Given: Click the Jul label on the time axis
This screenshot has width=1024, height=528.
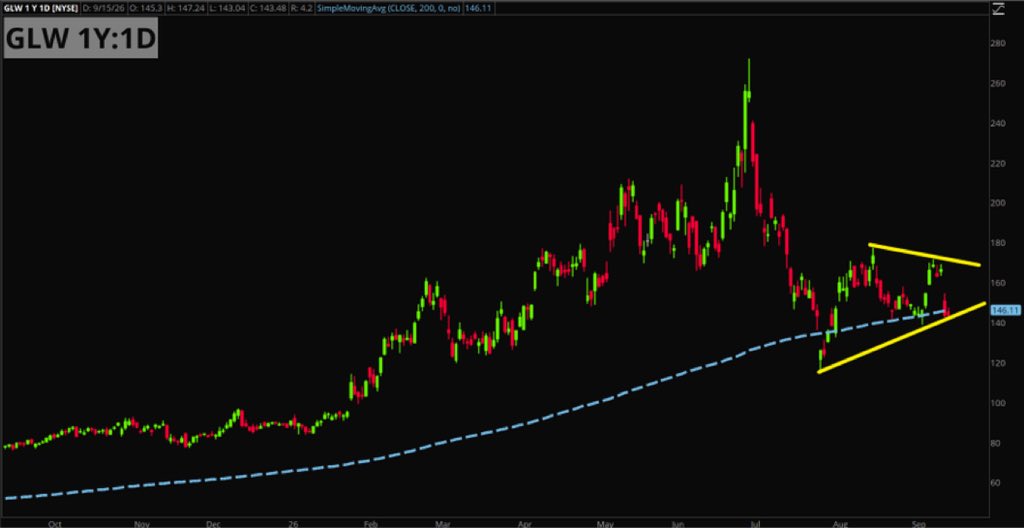Looking at the screenshot, I should 758,524.
